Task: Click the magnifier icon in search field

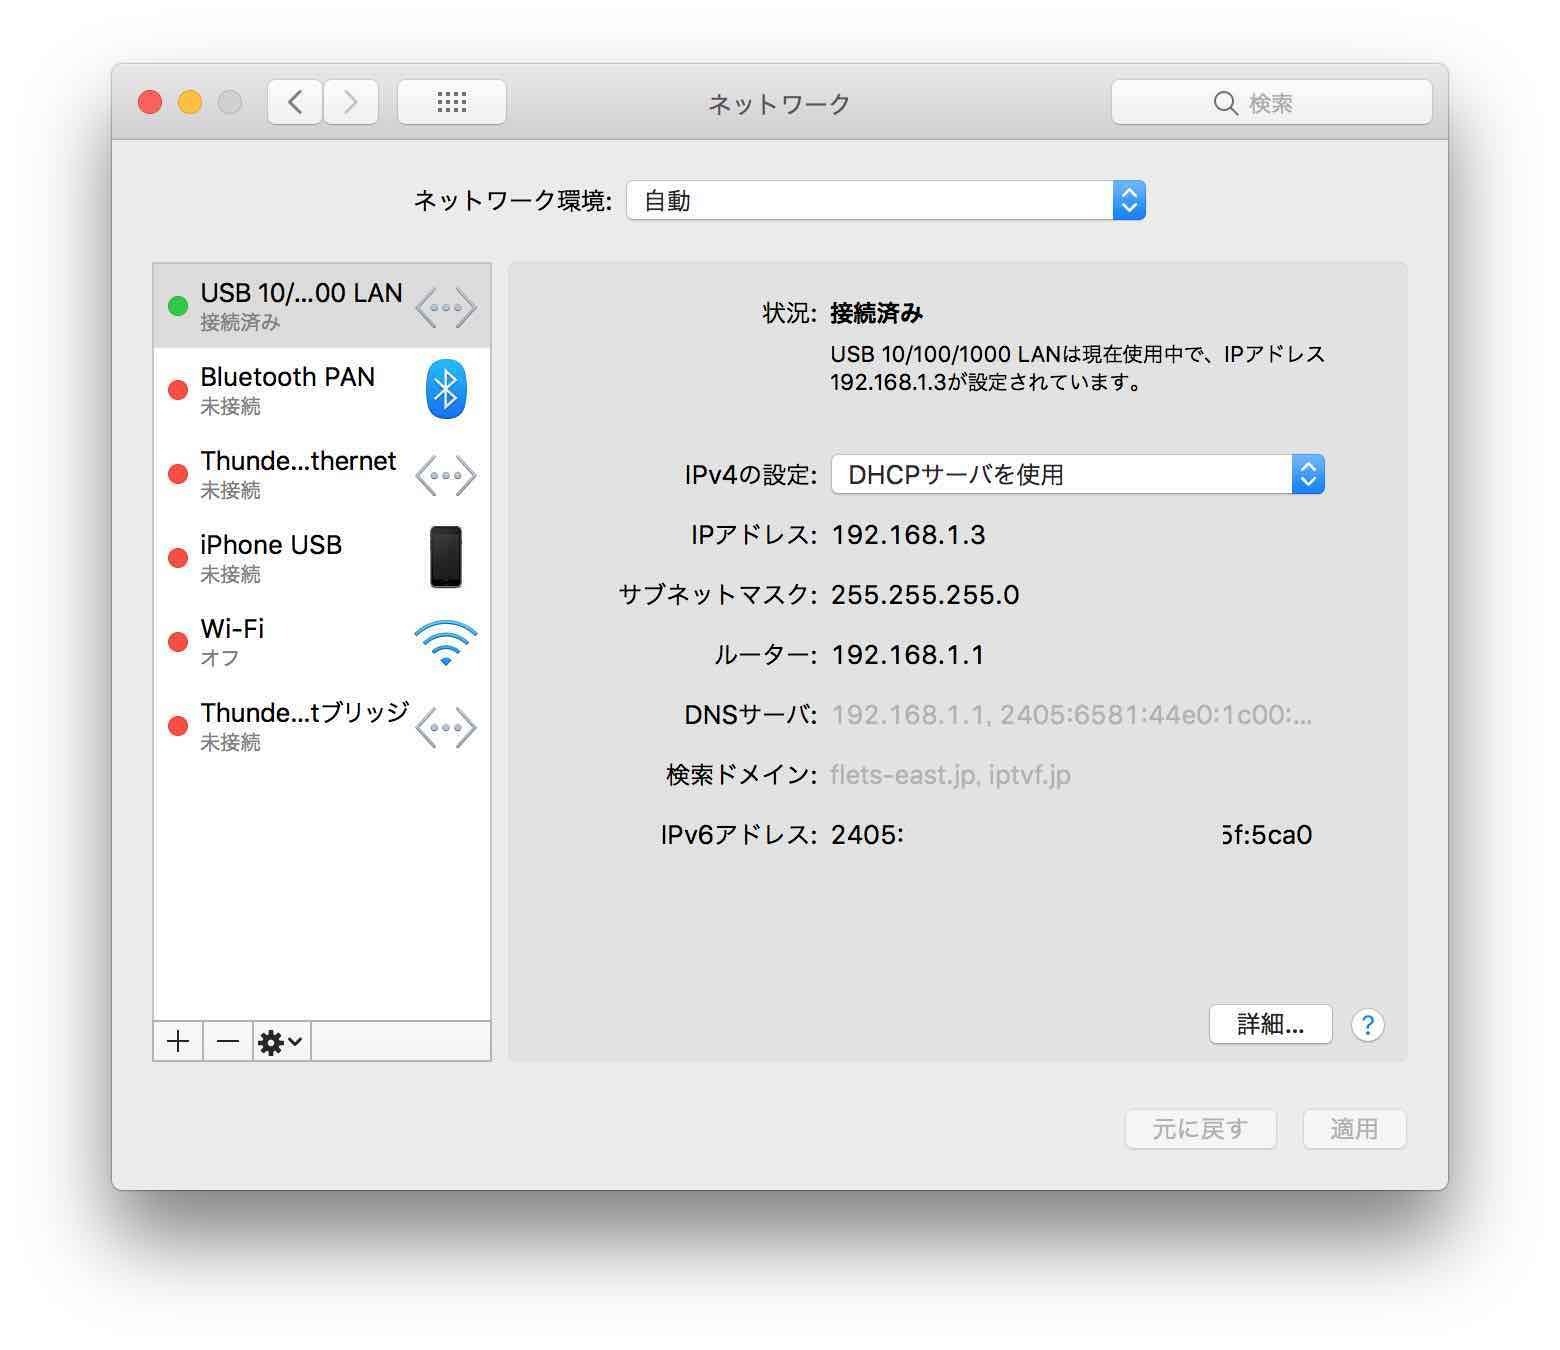Action: 1225,103
